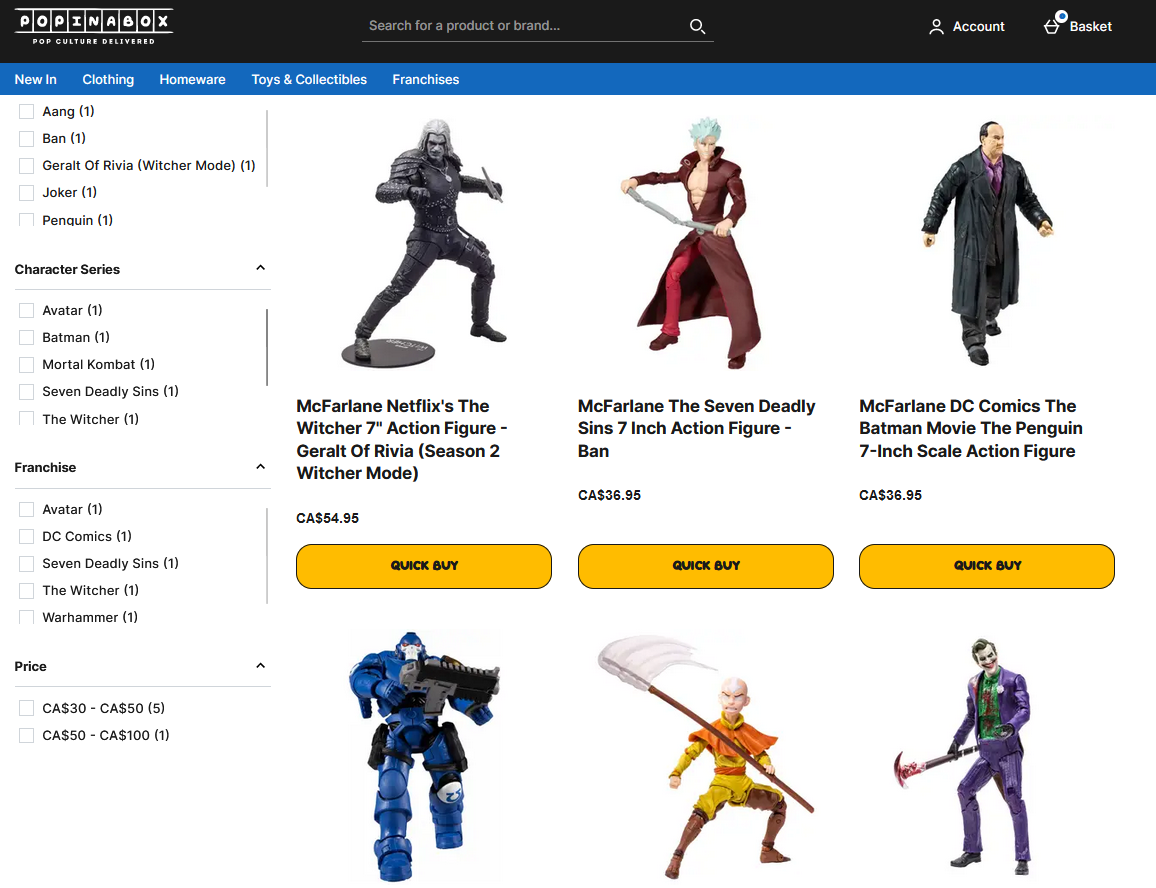Viewport: 1156px width, 888px height.
Task: Collapse the Franchise filter section
Action: (x=260, y=467)
